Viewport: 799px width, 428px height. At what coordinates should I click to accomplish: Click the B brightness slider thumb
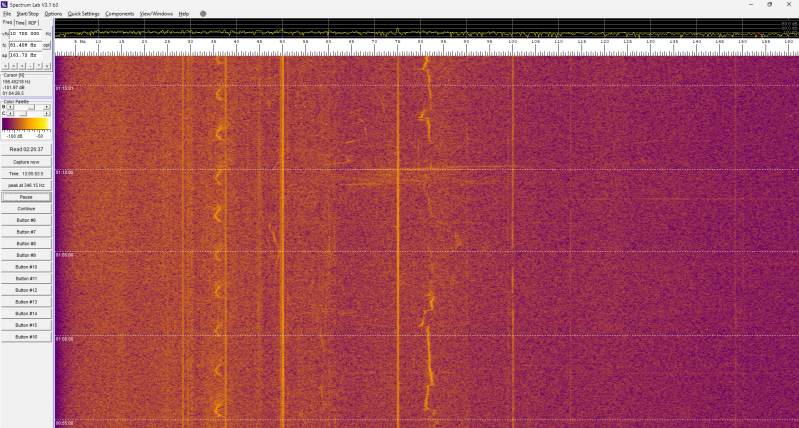[31, 107]
